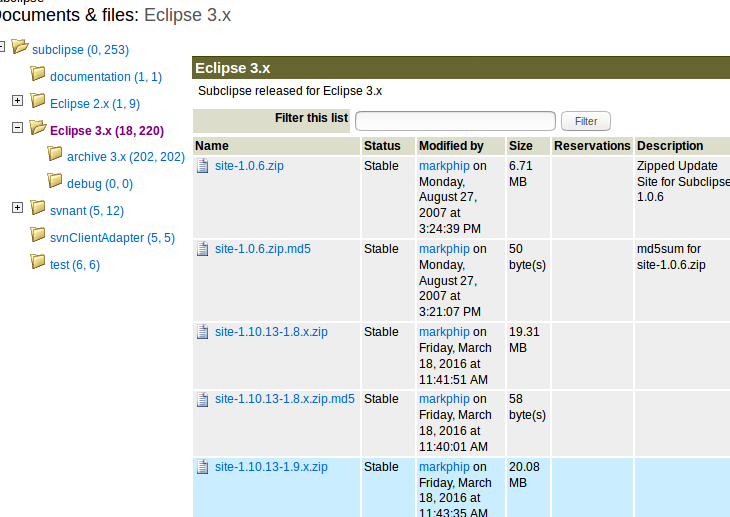Expand the svnant tree node
730x517 pixels.
[x=17, y=208]
